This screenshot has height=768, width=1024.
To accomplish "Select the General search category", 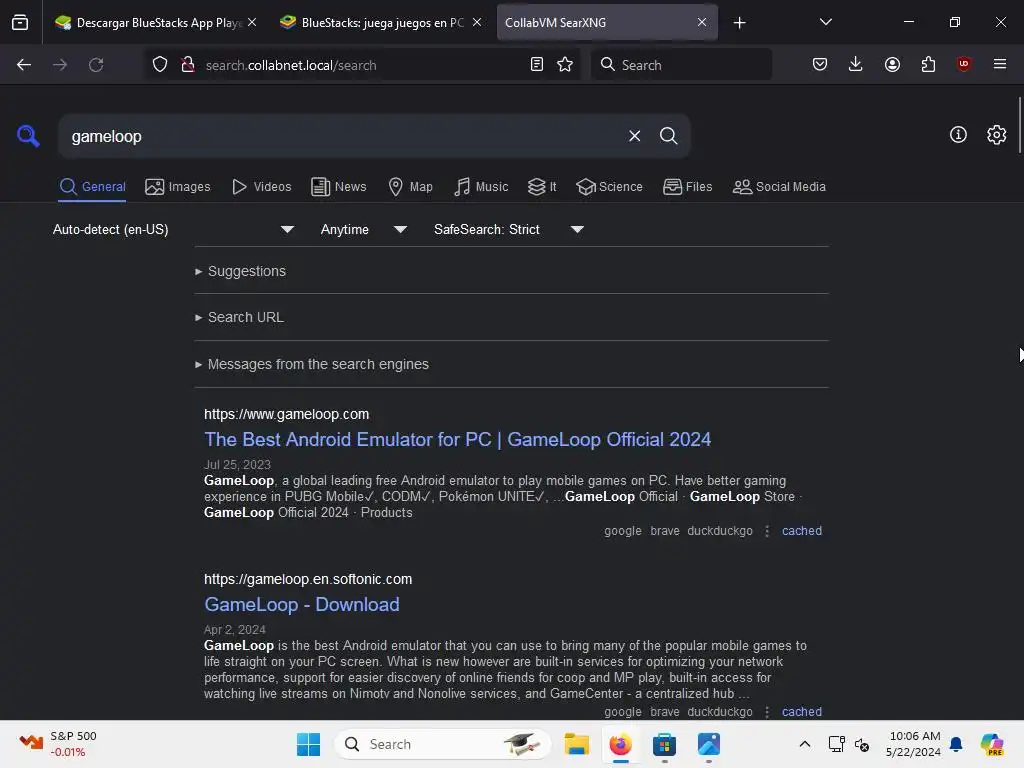I will [92, 187].
